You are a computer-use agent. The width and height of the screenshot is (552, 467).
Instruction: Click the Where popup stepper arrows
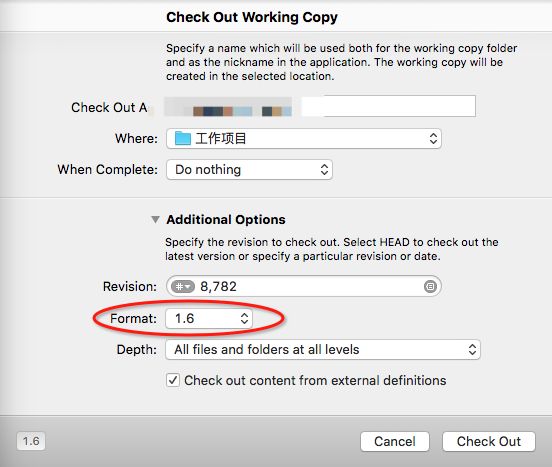[x=433, y=138]
